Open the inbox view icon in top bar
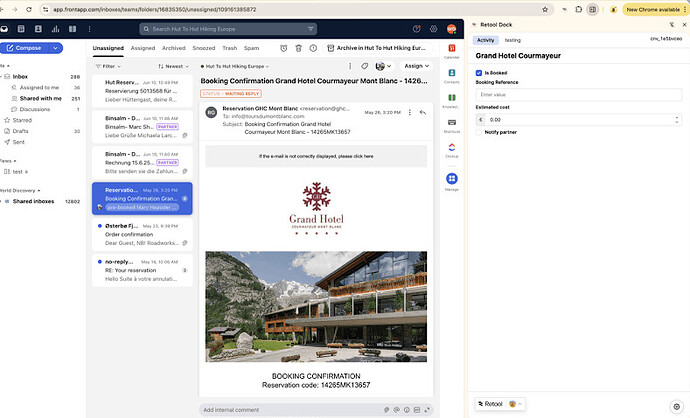 pos(4,29)
